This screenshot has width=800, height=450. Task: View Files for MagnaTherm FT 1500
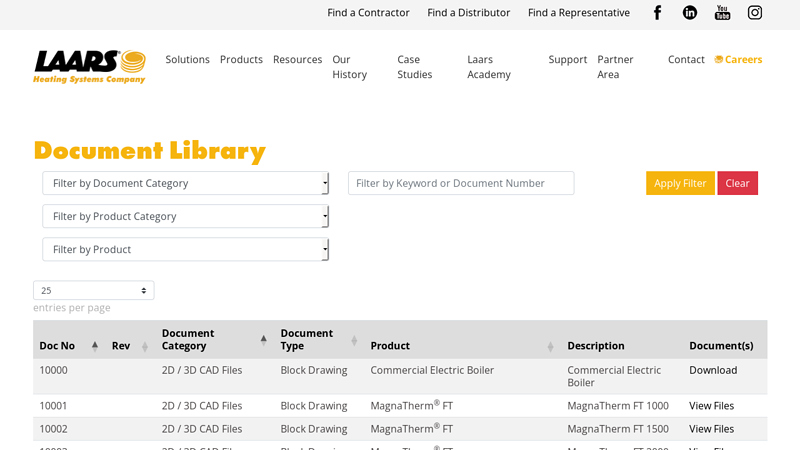tap(711, 429)
